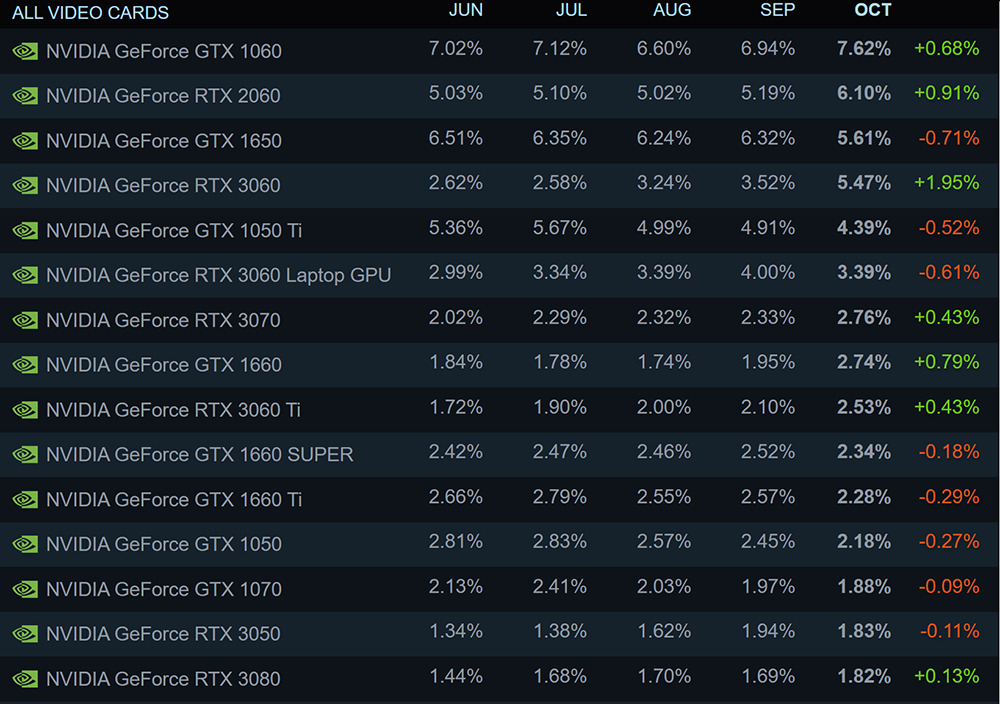Select the OCT column header
The height and width of the screenshot is (704, 1000).
873,11
